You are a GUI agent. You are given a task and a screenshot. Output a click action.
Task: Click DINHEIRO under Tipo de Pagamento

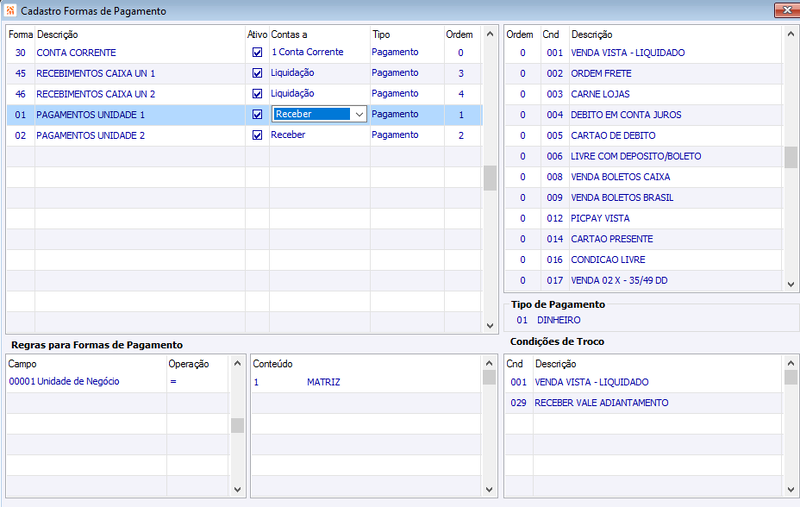(x=559, y=320)
